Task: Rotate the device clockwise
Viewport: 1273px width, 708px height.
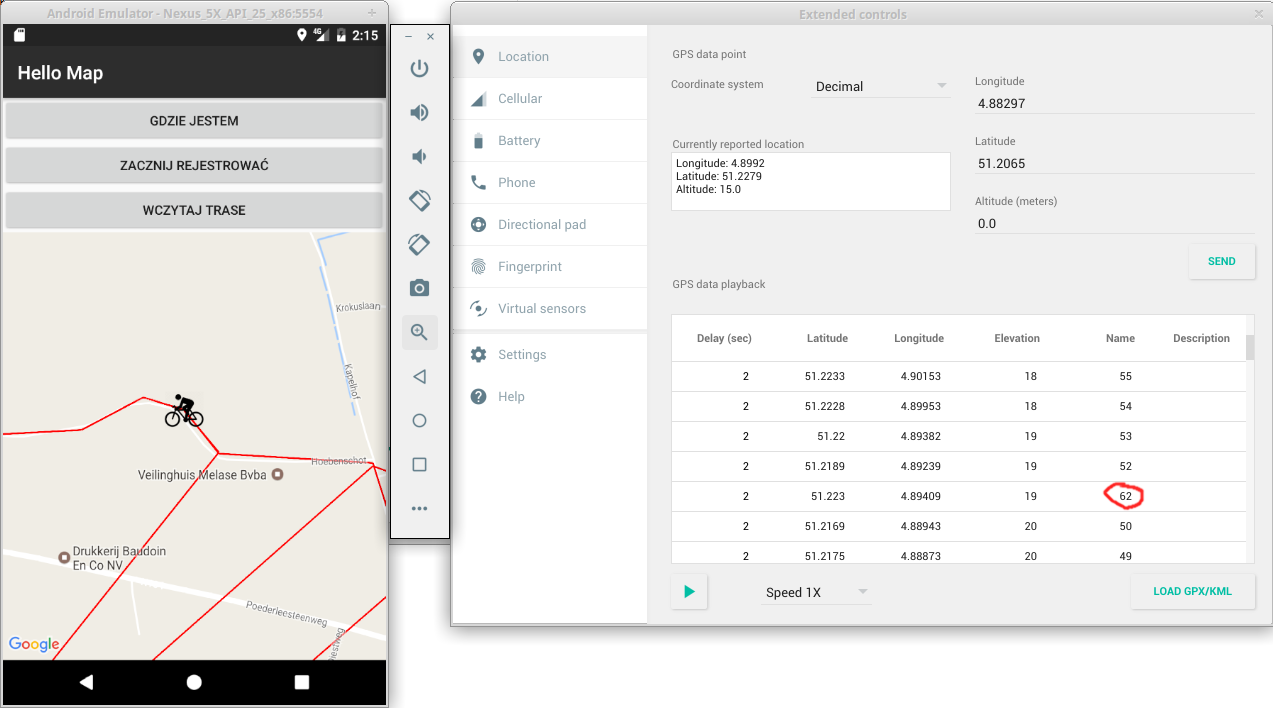Action: coord(419,244)
